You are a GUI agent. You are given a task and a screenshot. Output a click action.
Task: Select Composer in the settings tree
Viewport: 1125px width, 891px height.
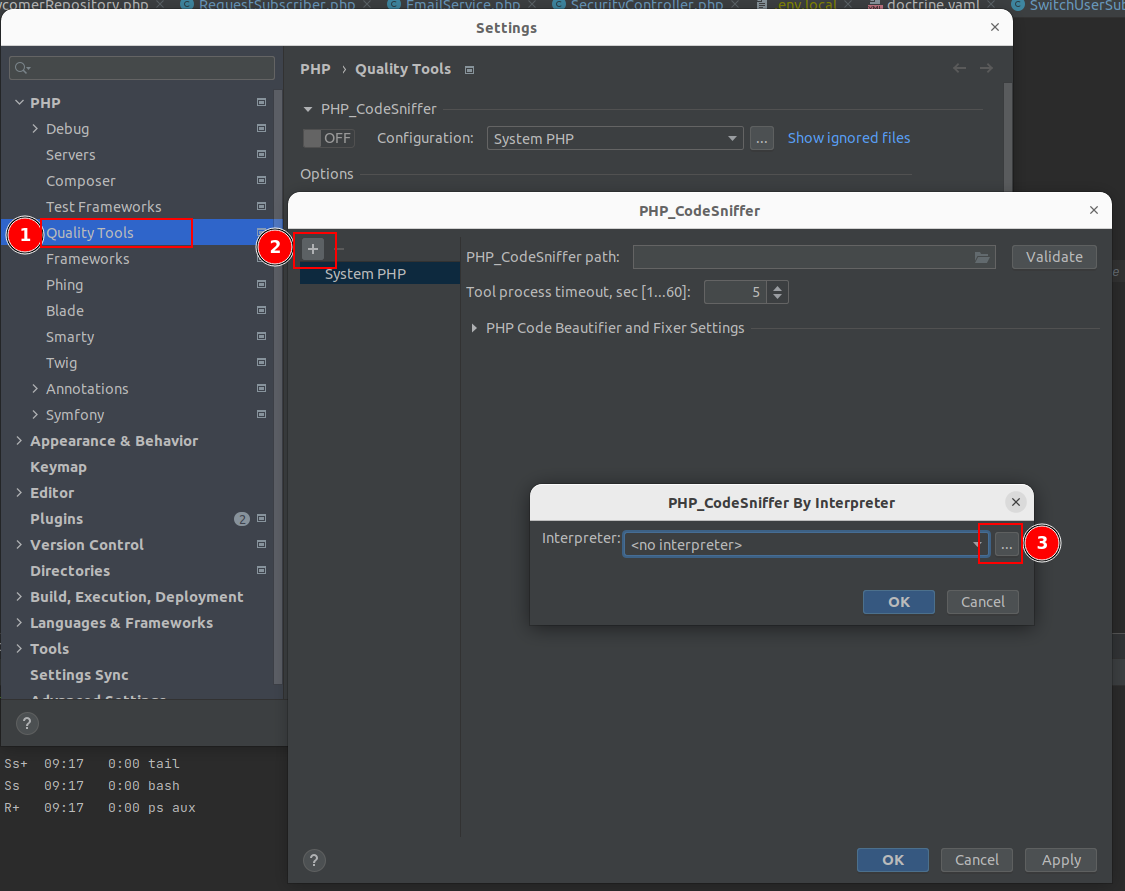[x=80, y=181]
